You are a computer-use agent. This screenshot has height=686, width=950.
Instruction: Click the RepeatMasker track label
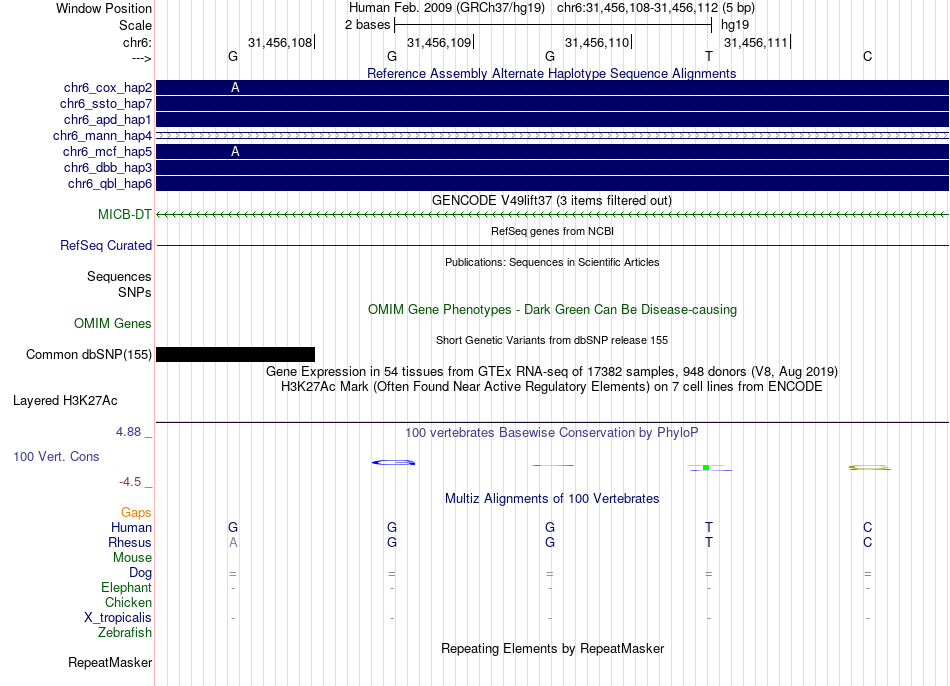[x=110, y=663]
